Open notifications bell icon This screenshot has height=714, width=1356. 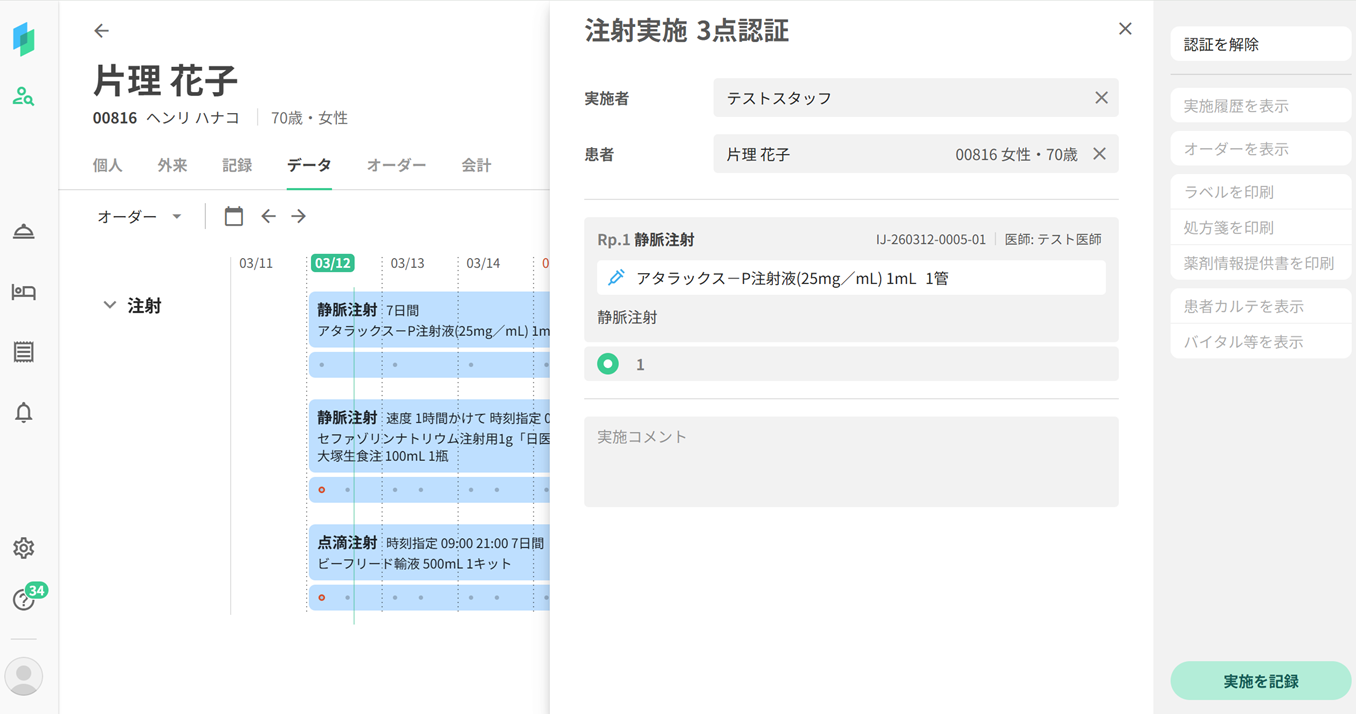pos(23,412)
